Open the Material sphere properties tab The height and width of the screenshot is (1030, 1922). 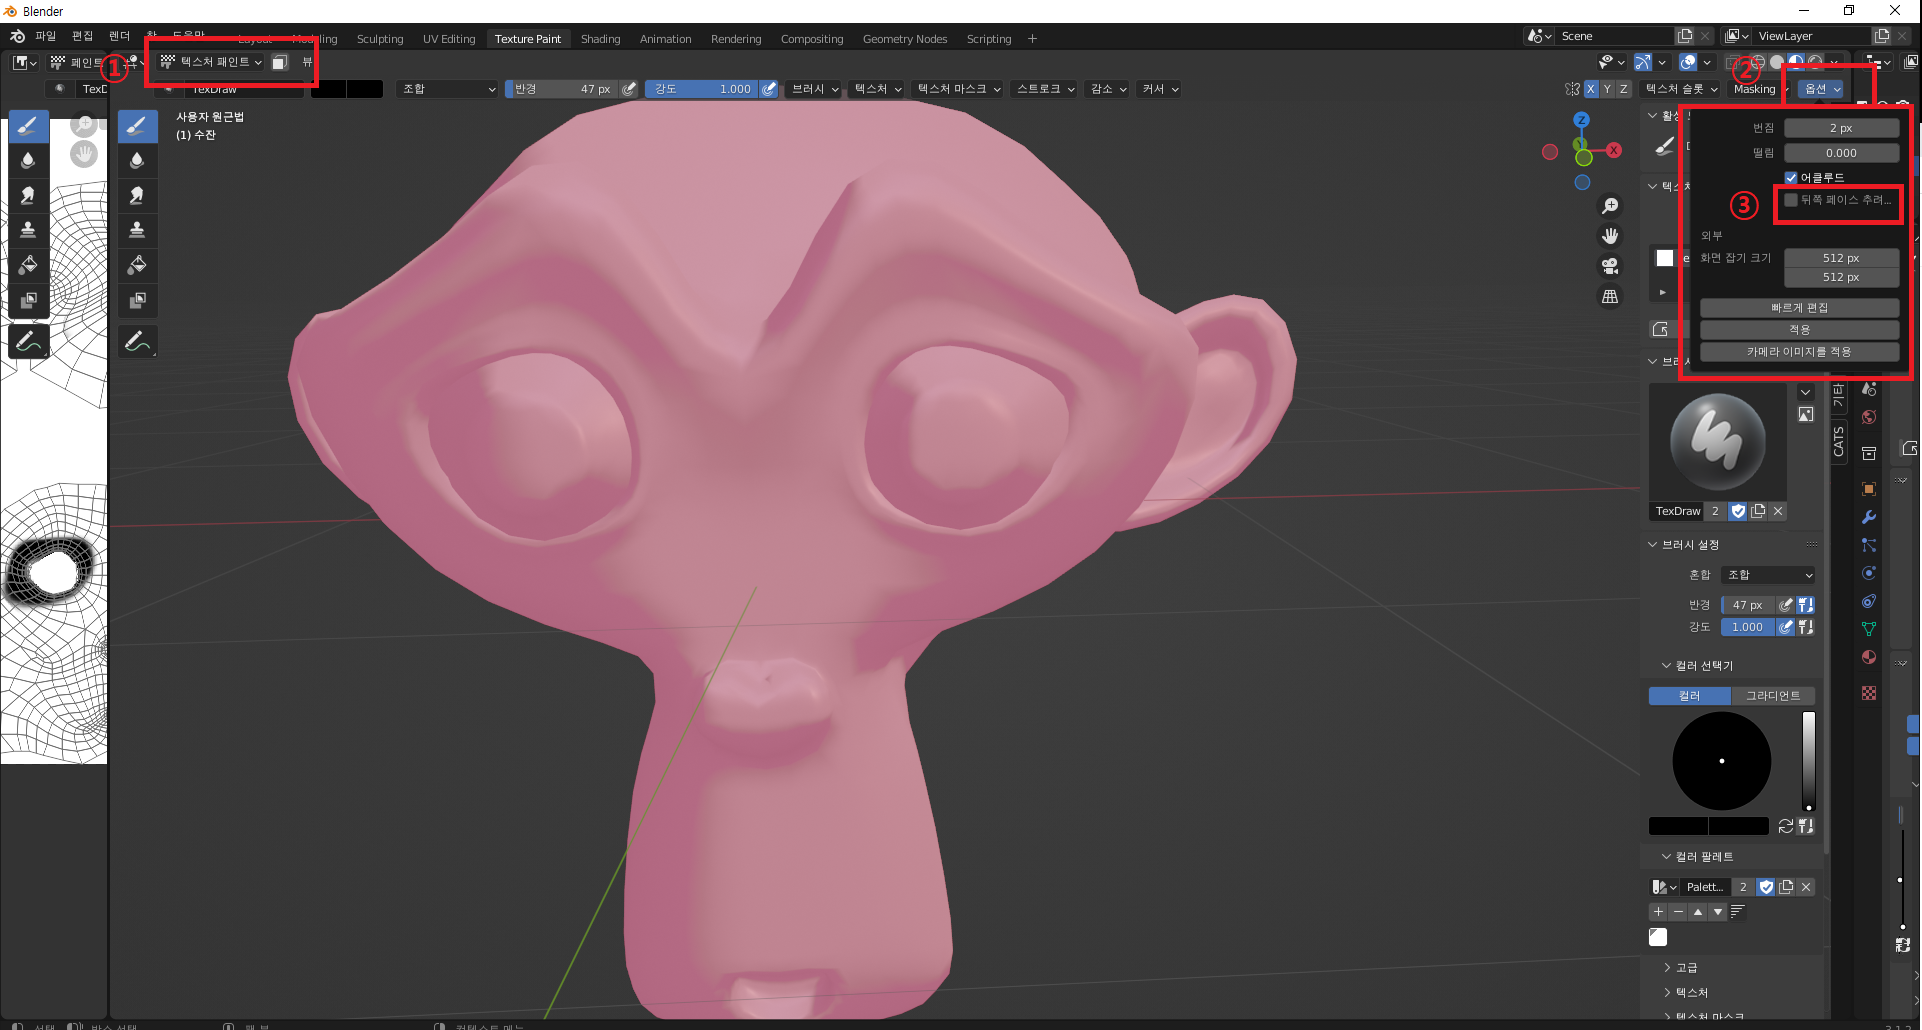[x=1868, y=657]
